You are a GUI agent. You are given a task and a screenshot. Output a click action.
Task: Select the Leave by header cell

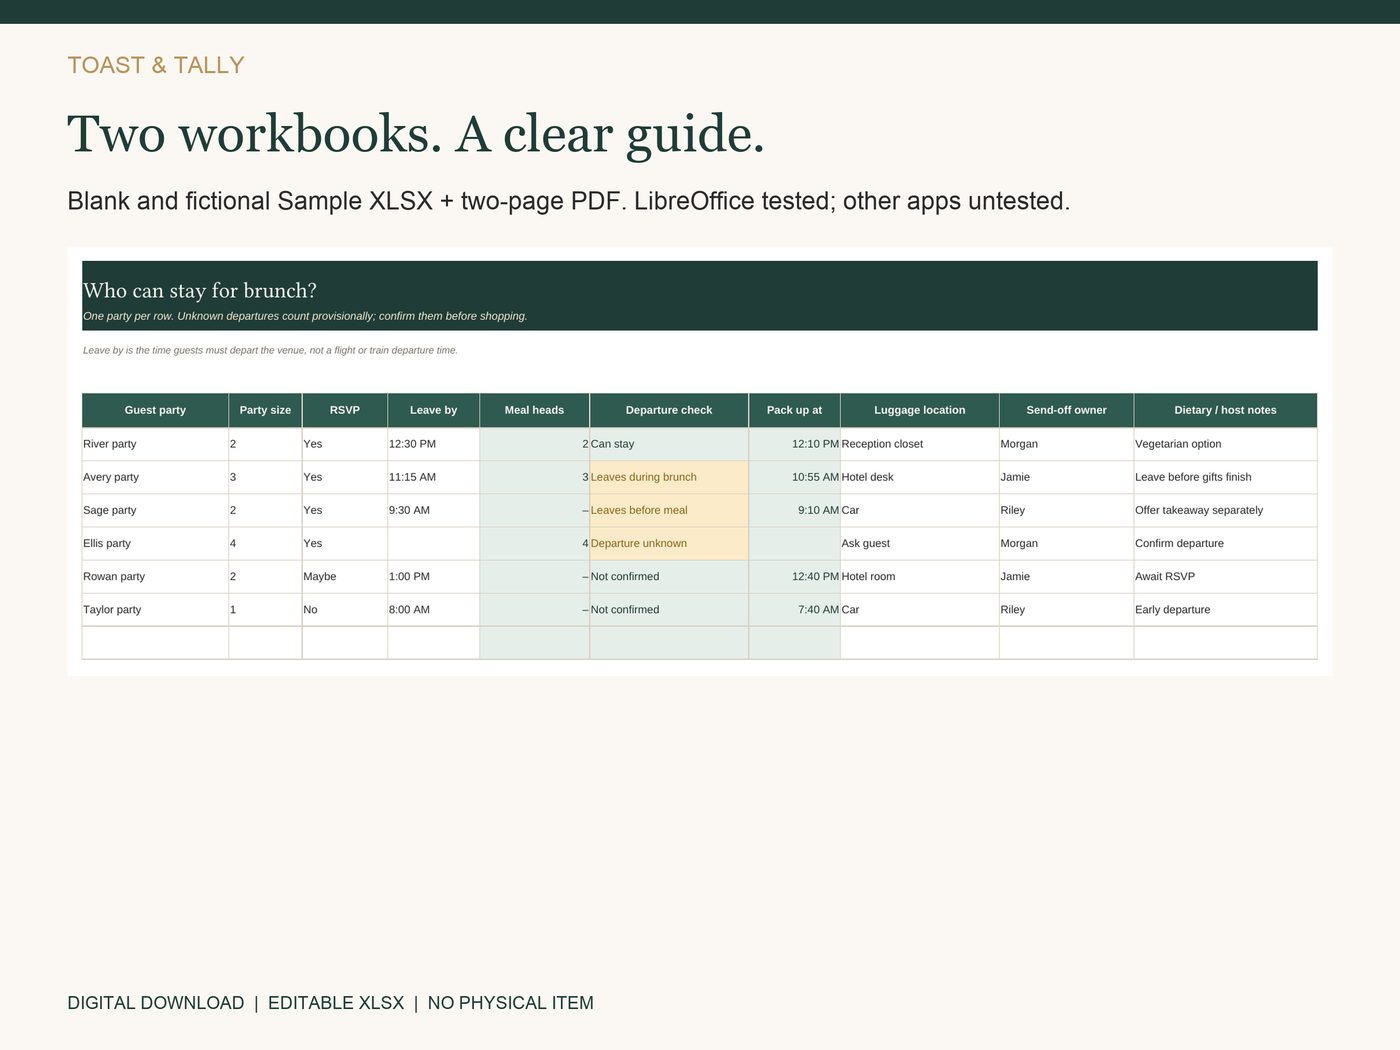pyautogui.click(x=434, y=410)
